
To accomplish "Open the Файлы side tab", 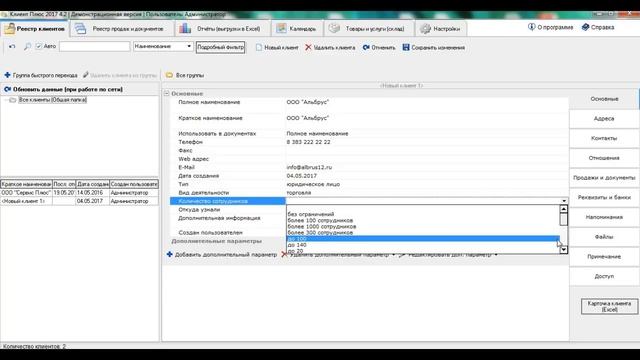I will coord(604,237).
